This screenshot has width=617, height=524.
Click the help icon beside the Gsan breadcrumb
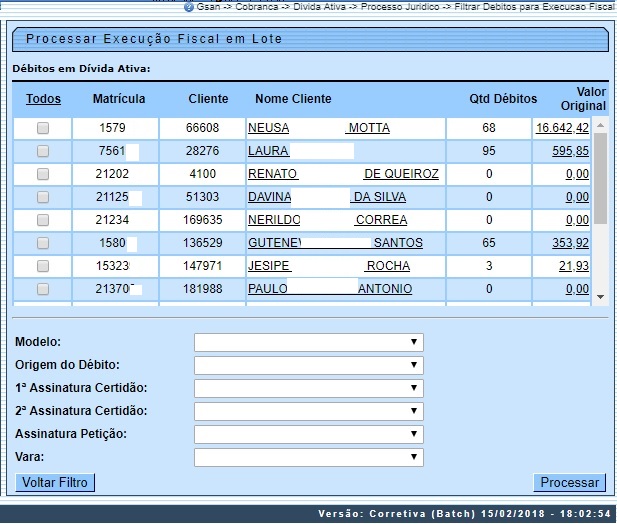pyautogui.click(x=189, y=6)
